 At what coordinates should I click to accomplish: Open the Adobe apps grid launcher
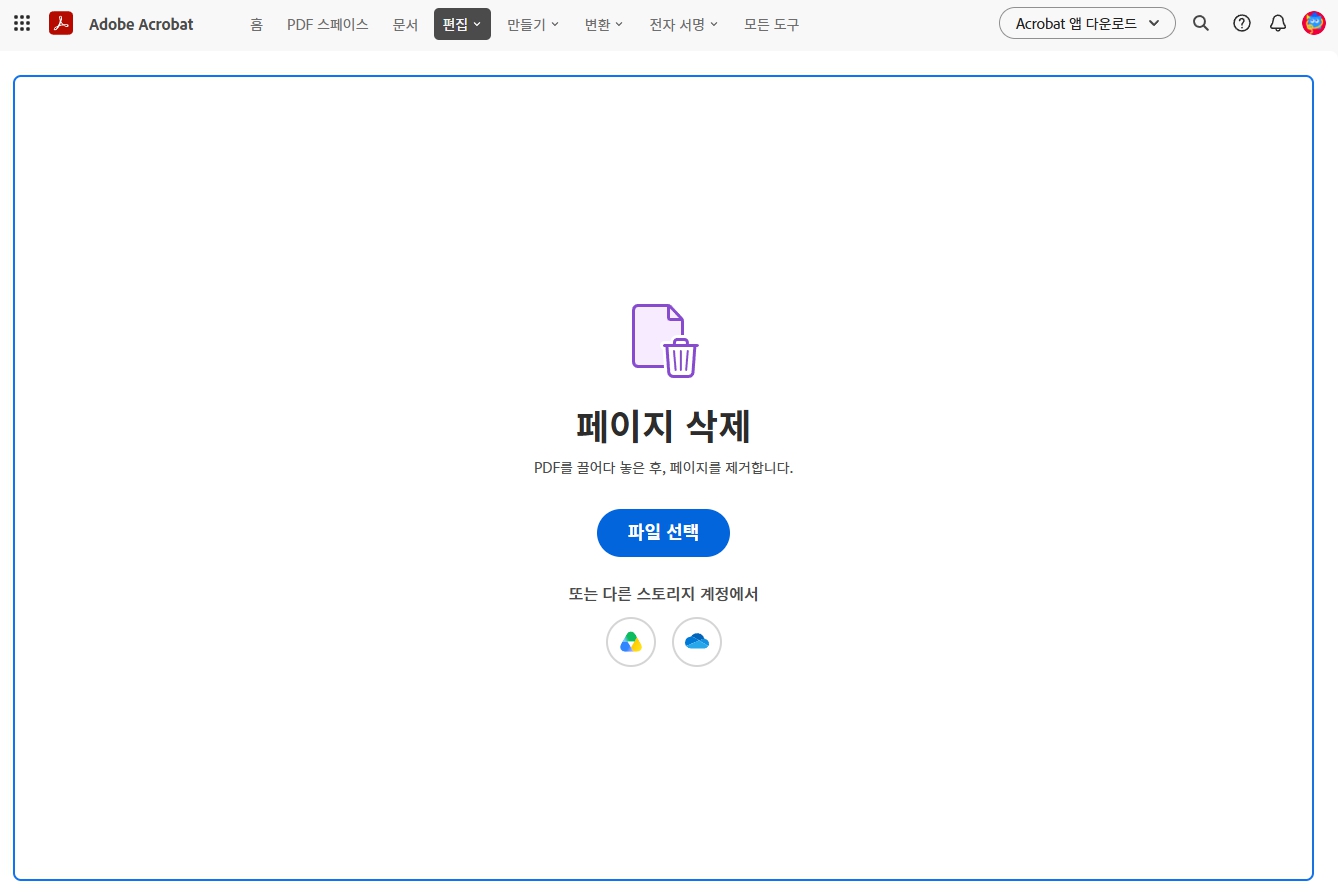point(22,23)
